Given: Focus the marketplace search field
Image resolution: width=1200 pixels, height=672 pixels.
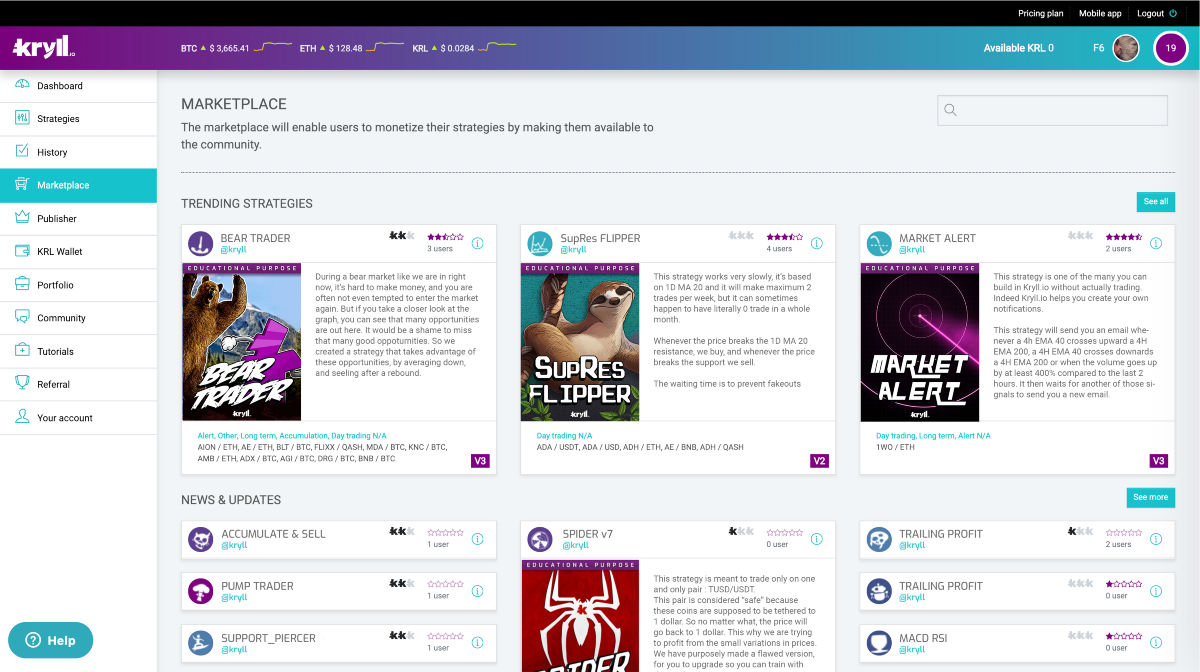Looking at the screenshot, I should pos(1052,110).
